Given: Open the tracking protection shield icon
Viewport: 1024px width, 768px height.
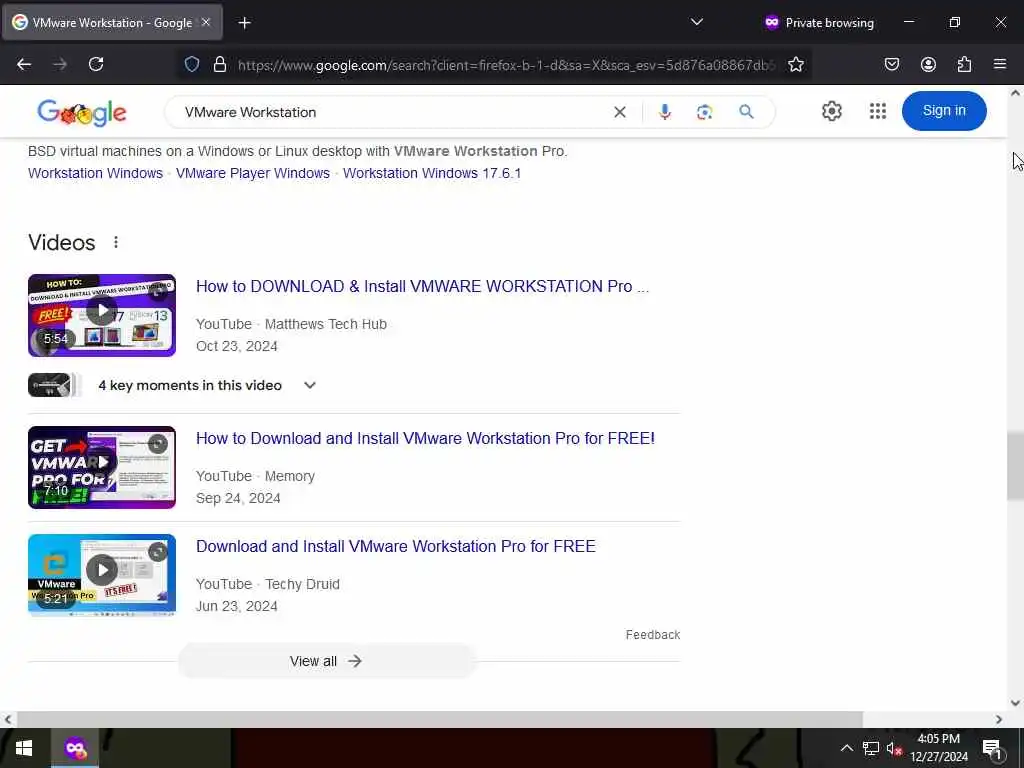Looking at the screenshot, I should point(191,64).
